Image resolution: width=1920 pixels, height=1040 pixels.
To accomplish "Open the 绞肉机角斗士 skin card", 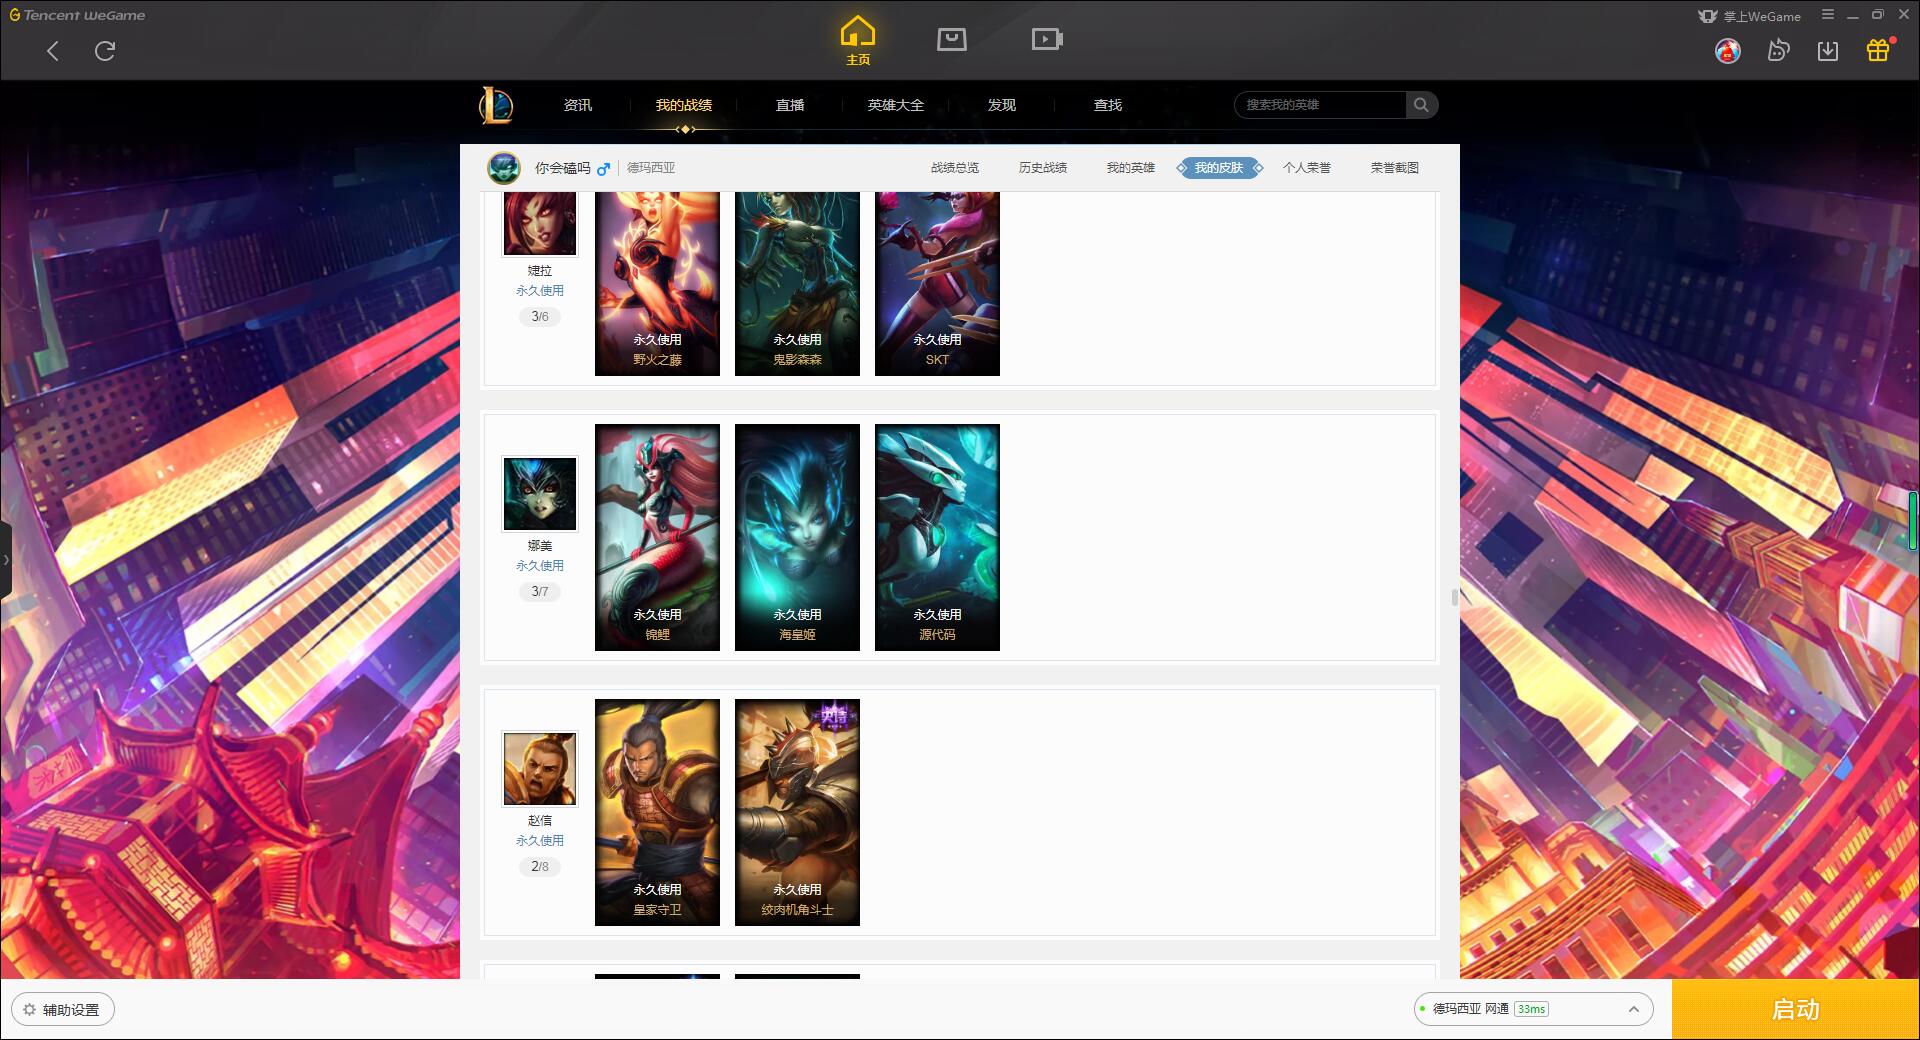I will pyautogui.click(x=797, y=812).
